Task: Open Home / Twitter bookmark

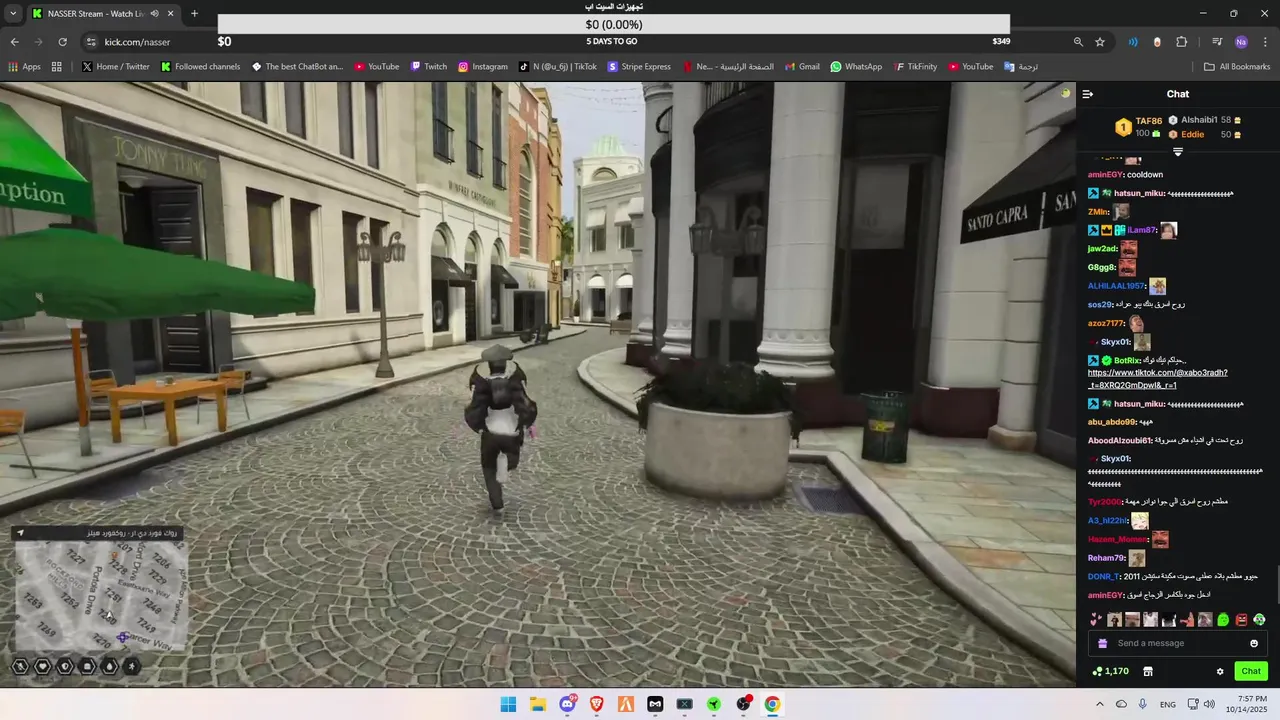Action: (x=116, y=67)
